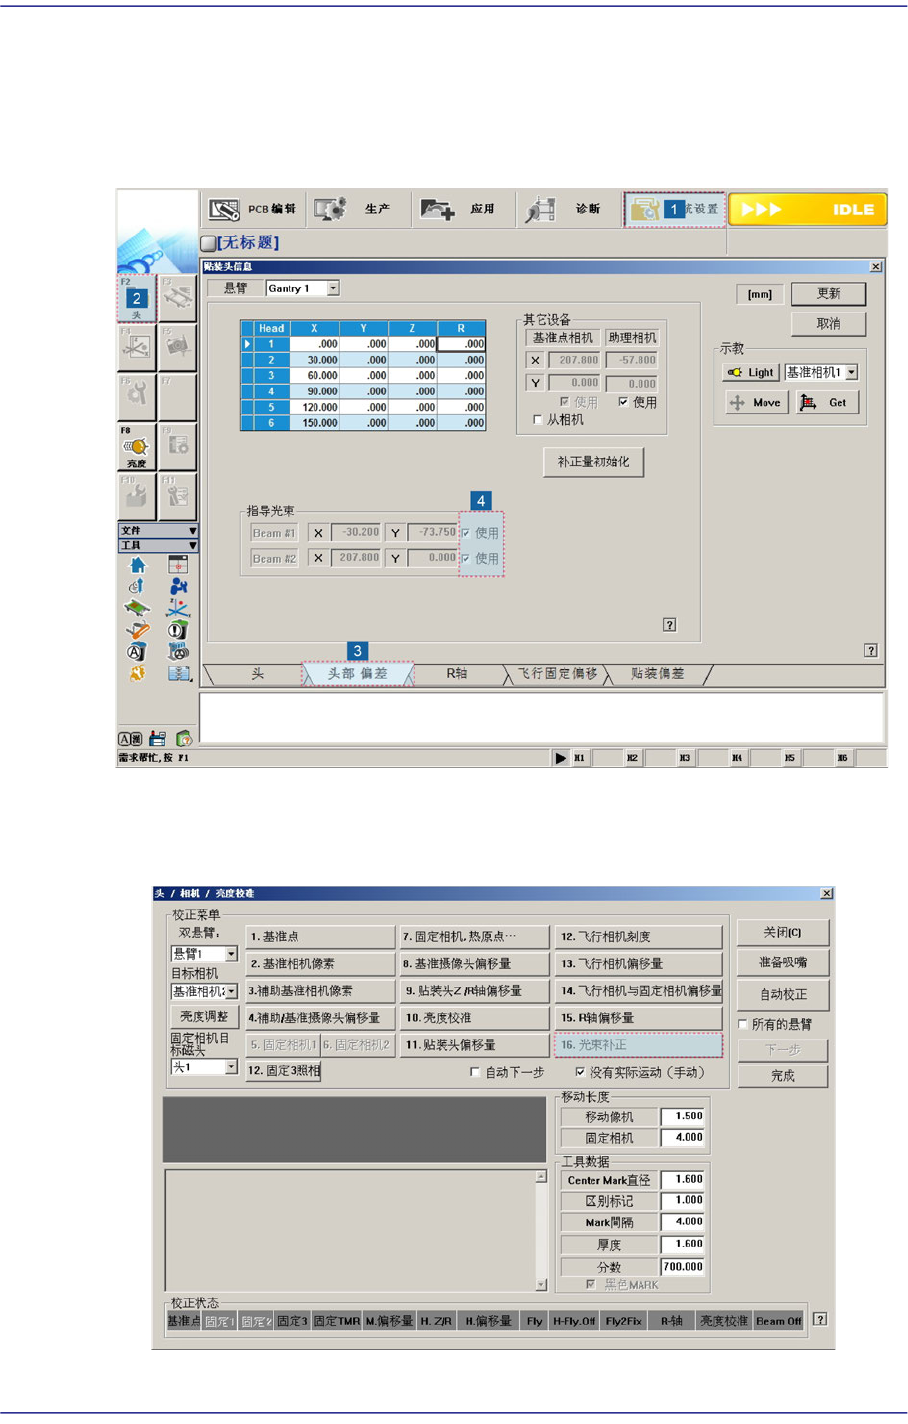Viewport: 908px width, 1424px height.
Task: Open the 头1 target head dropdown
Action: [x=231, y=1067]
